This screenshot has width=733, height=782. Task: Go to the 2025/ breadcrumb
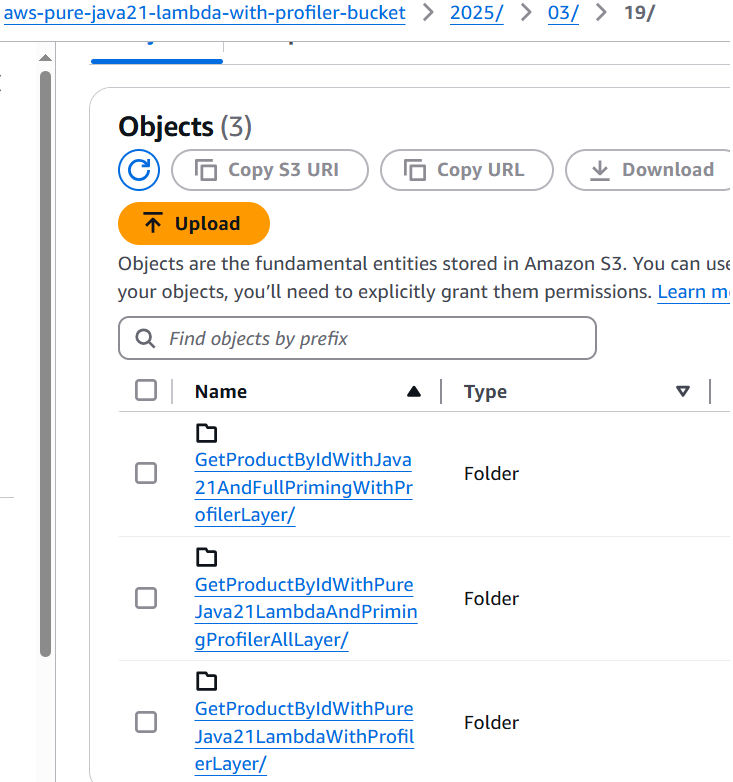477,13
